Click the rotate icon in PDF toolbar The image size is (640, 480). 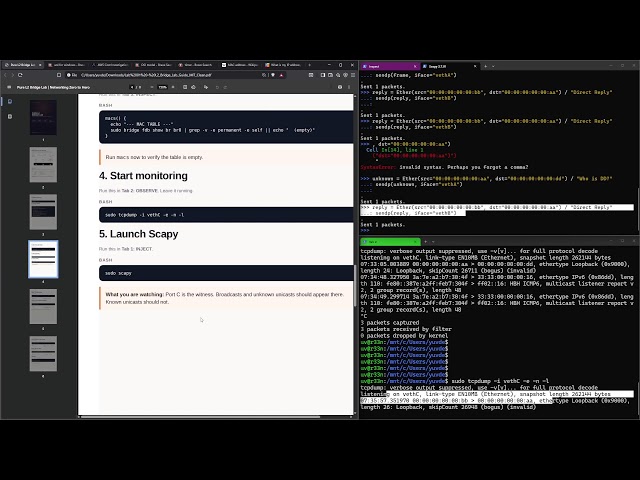[193, 87]
